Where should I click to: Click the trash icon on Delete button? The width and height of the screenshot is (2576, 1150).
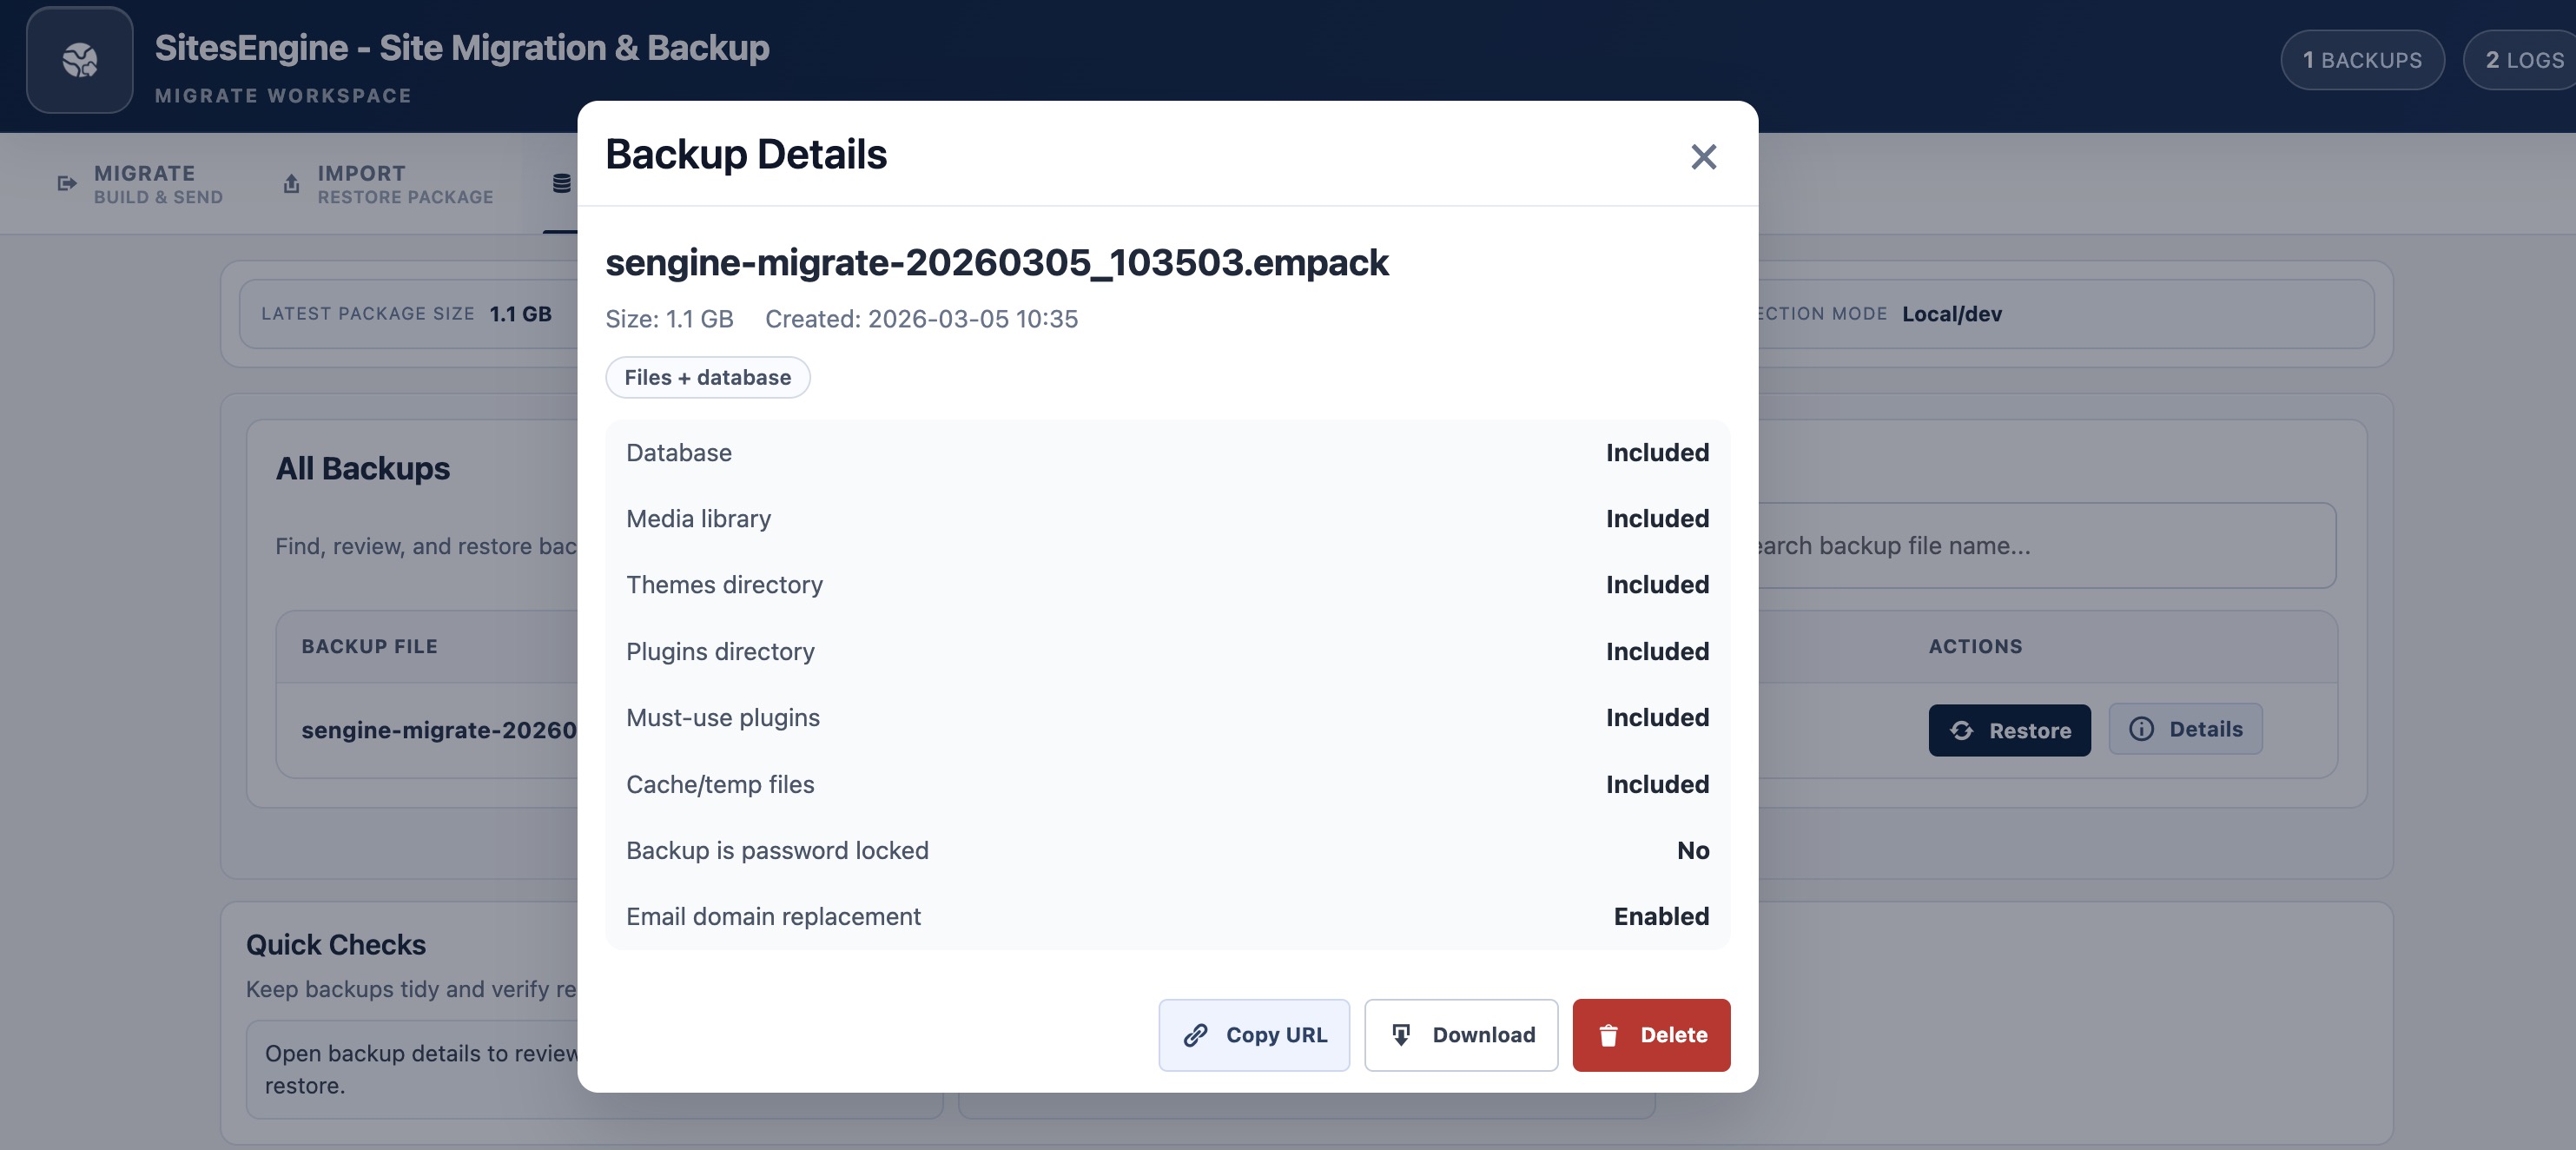click(x=1609, y=1036)
